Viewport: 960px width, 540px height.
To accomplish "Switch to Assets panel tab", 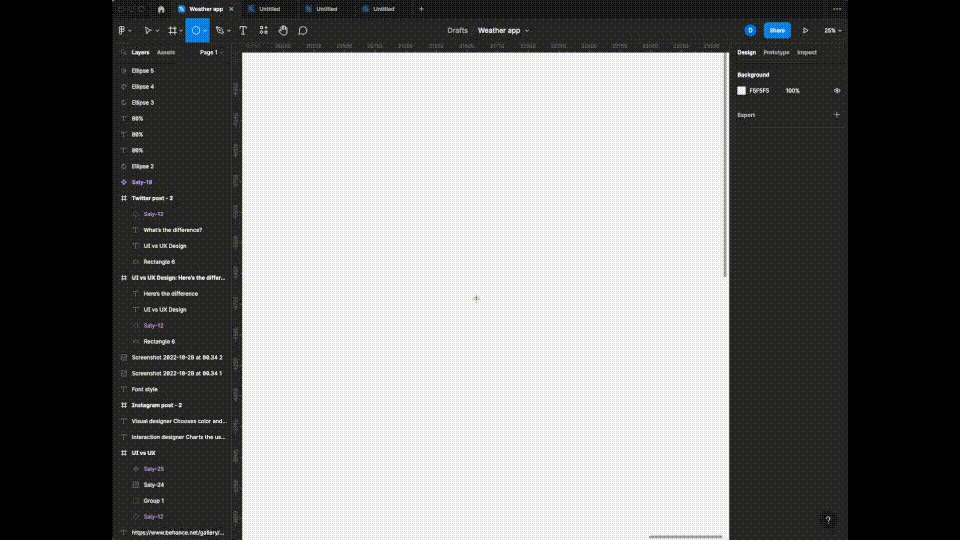I will point(166,53).
